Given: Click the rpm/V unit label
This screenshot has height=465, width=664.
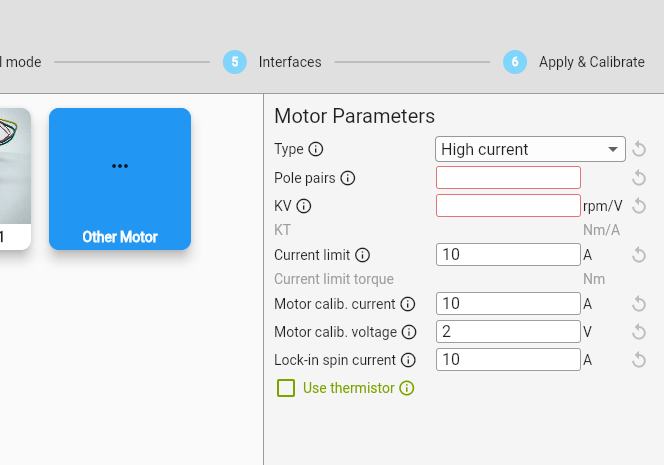Looking at the screenshot, I should coord(602,206).
